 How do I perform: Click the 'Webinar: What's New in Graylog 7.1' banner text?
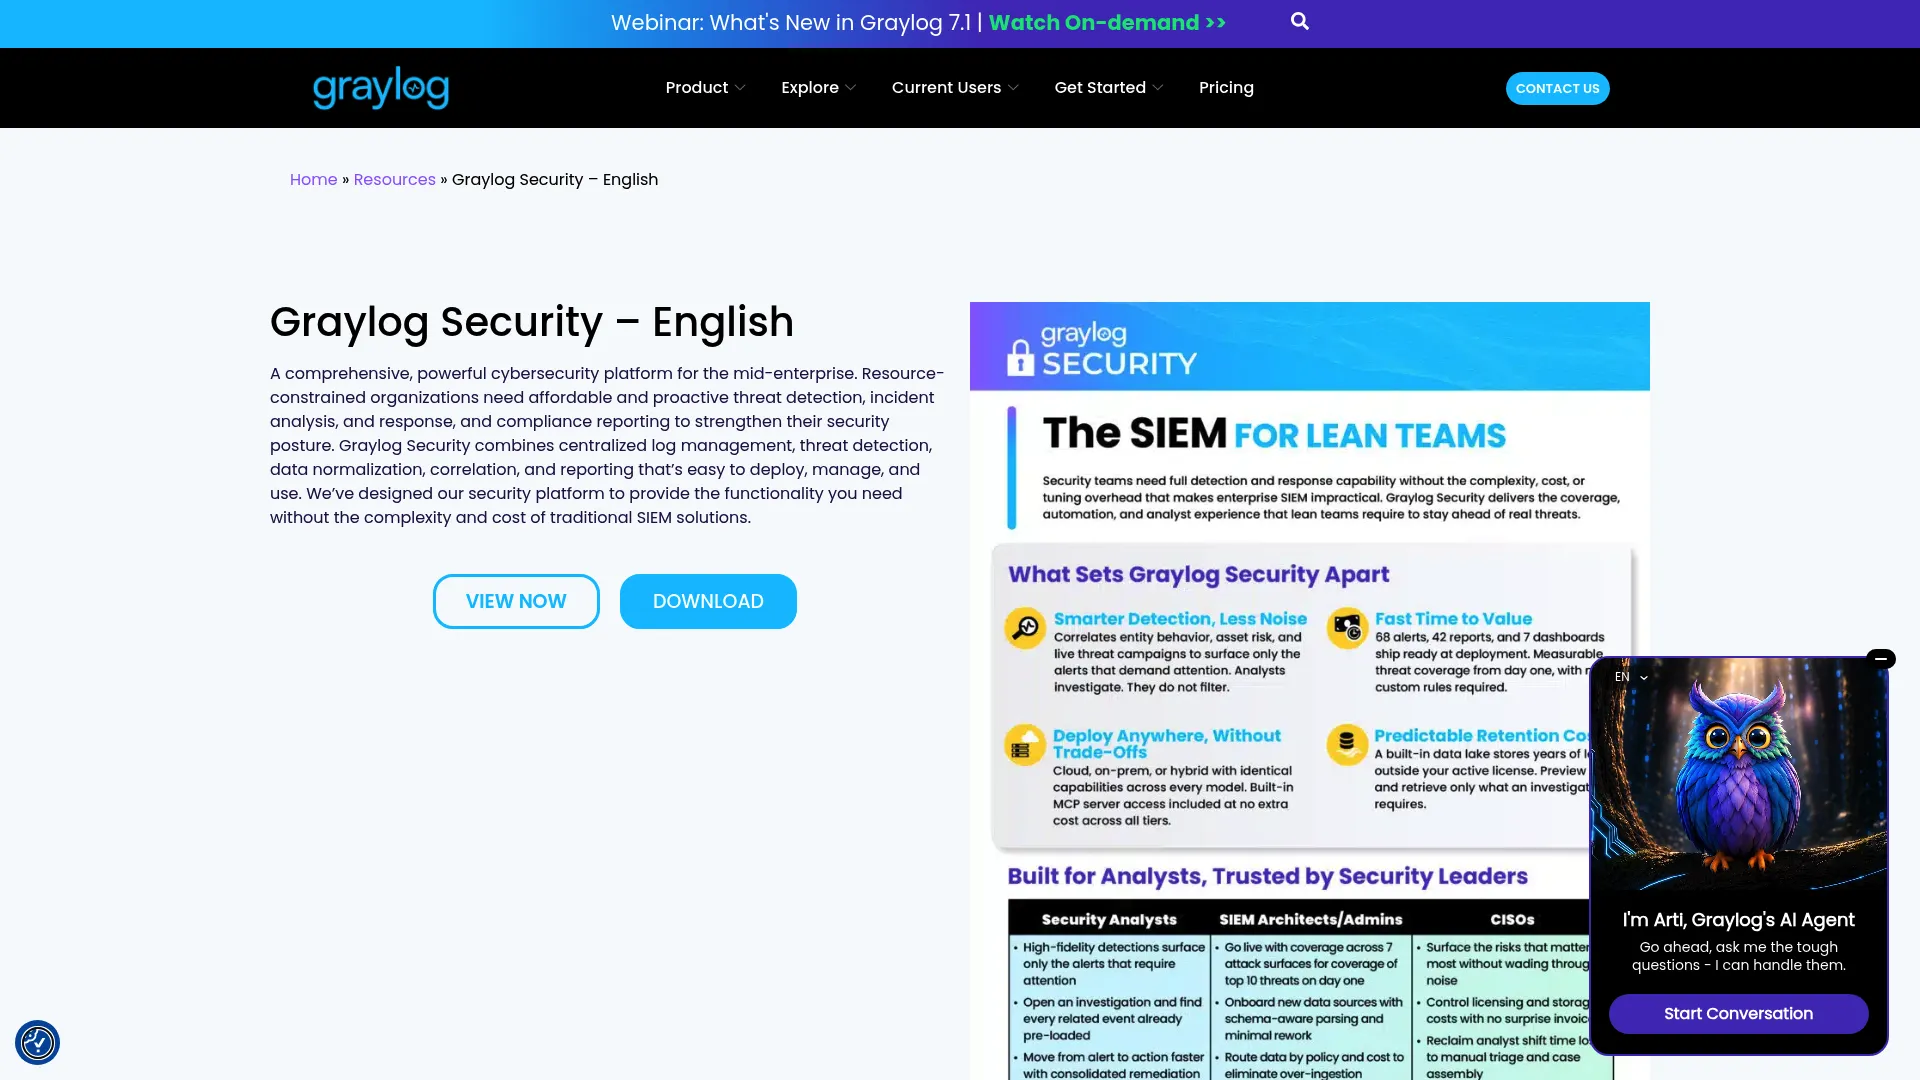click(x=791, y=23)
